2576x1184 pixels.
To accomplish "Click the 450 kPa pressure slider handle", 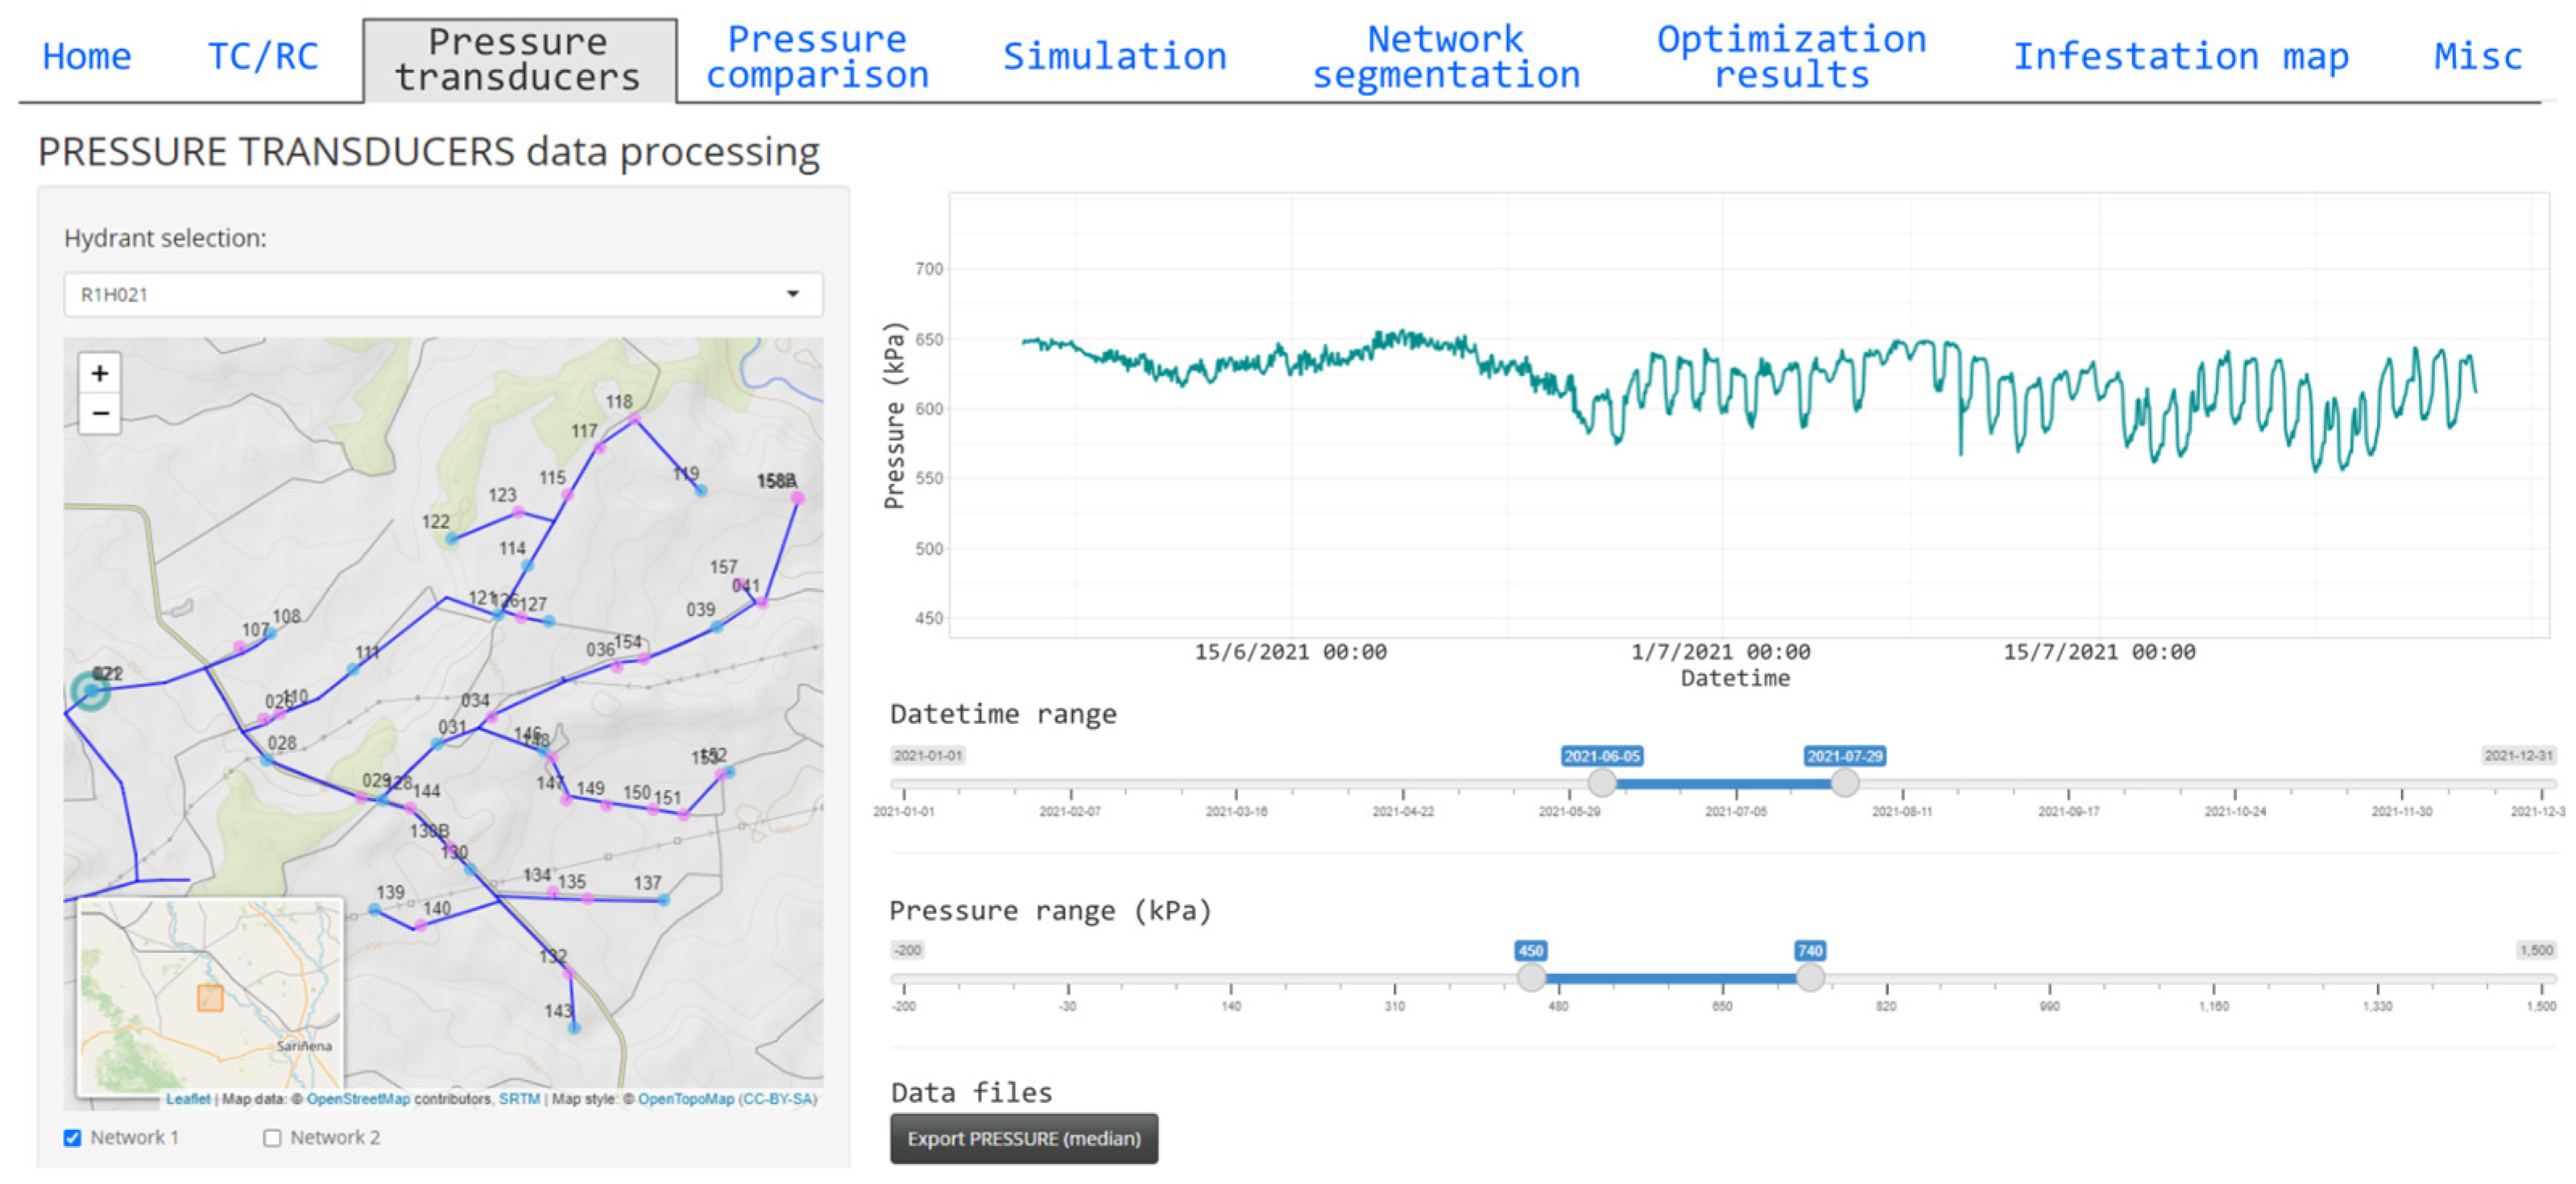I will [x=1530, y=977].
